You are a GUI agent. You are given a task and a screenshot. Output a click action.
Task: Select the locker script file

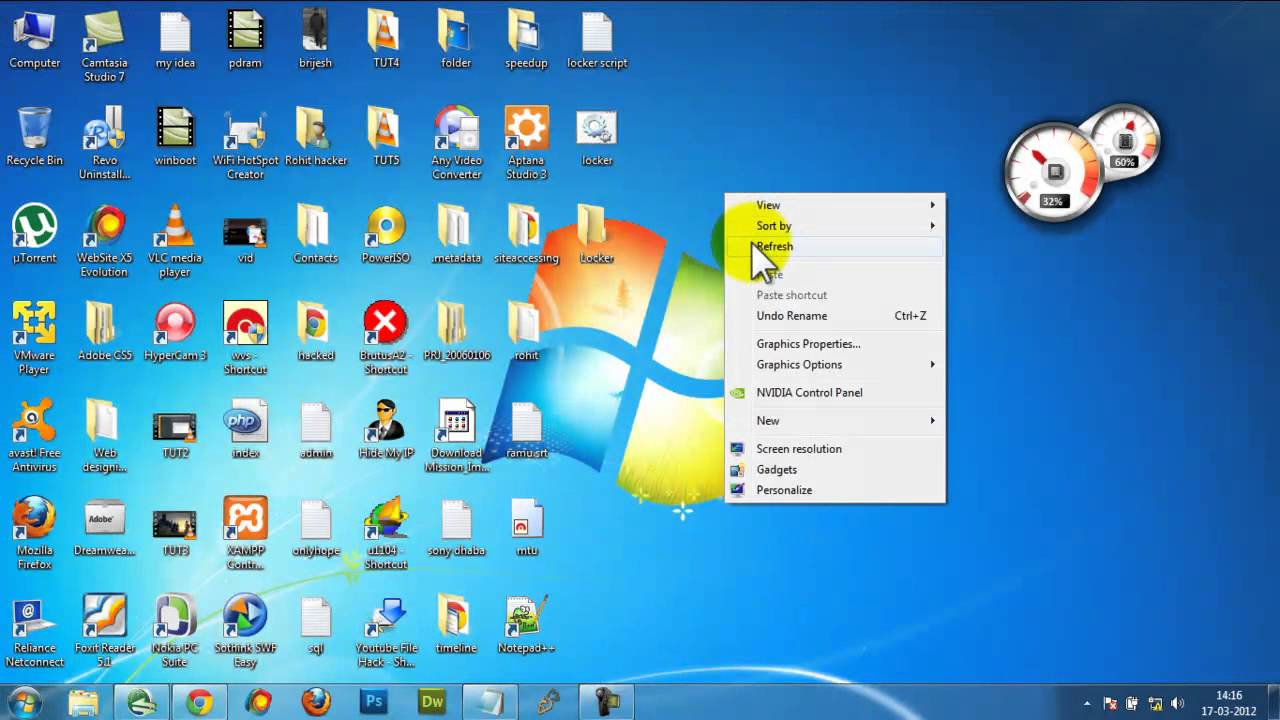(597, 41)
